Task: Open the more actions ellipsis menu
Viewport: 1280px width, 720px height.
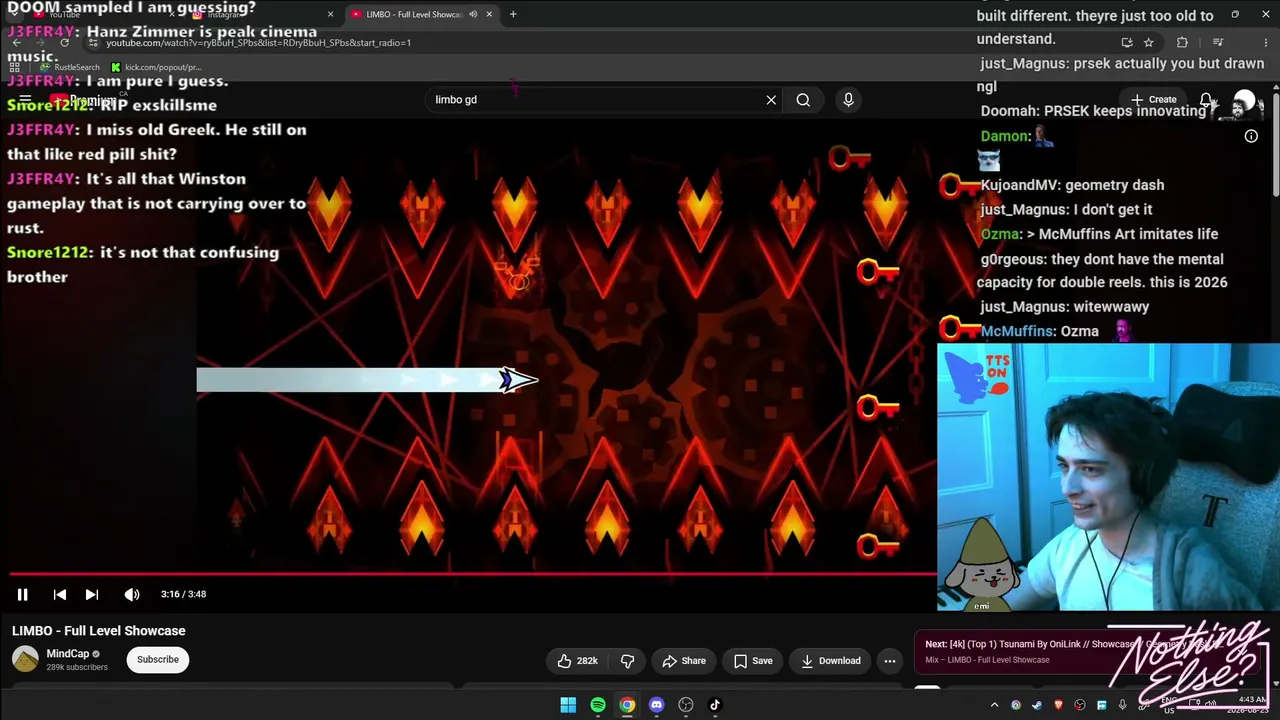Action: (889, 661)
